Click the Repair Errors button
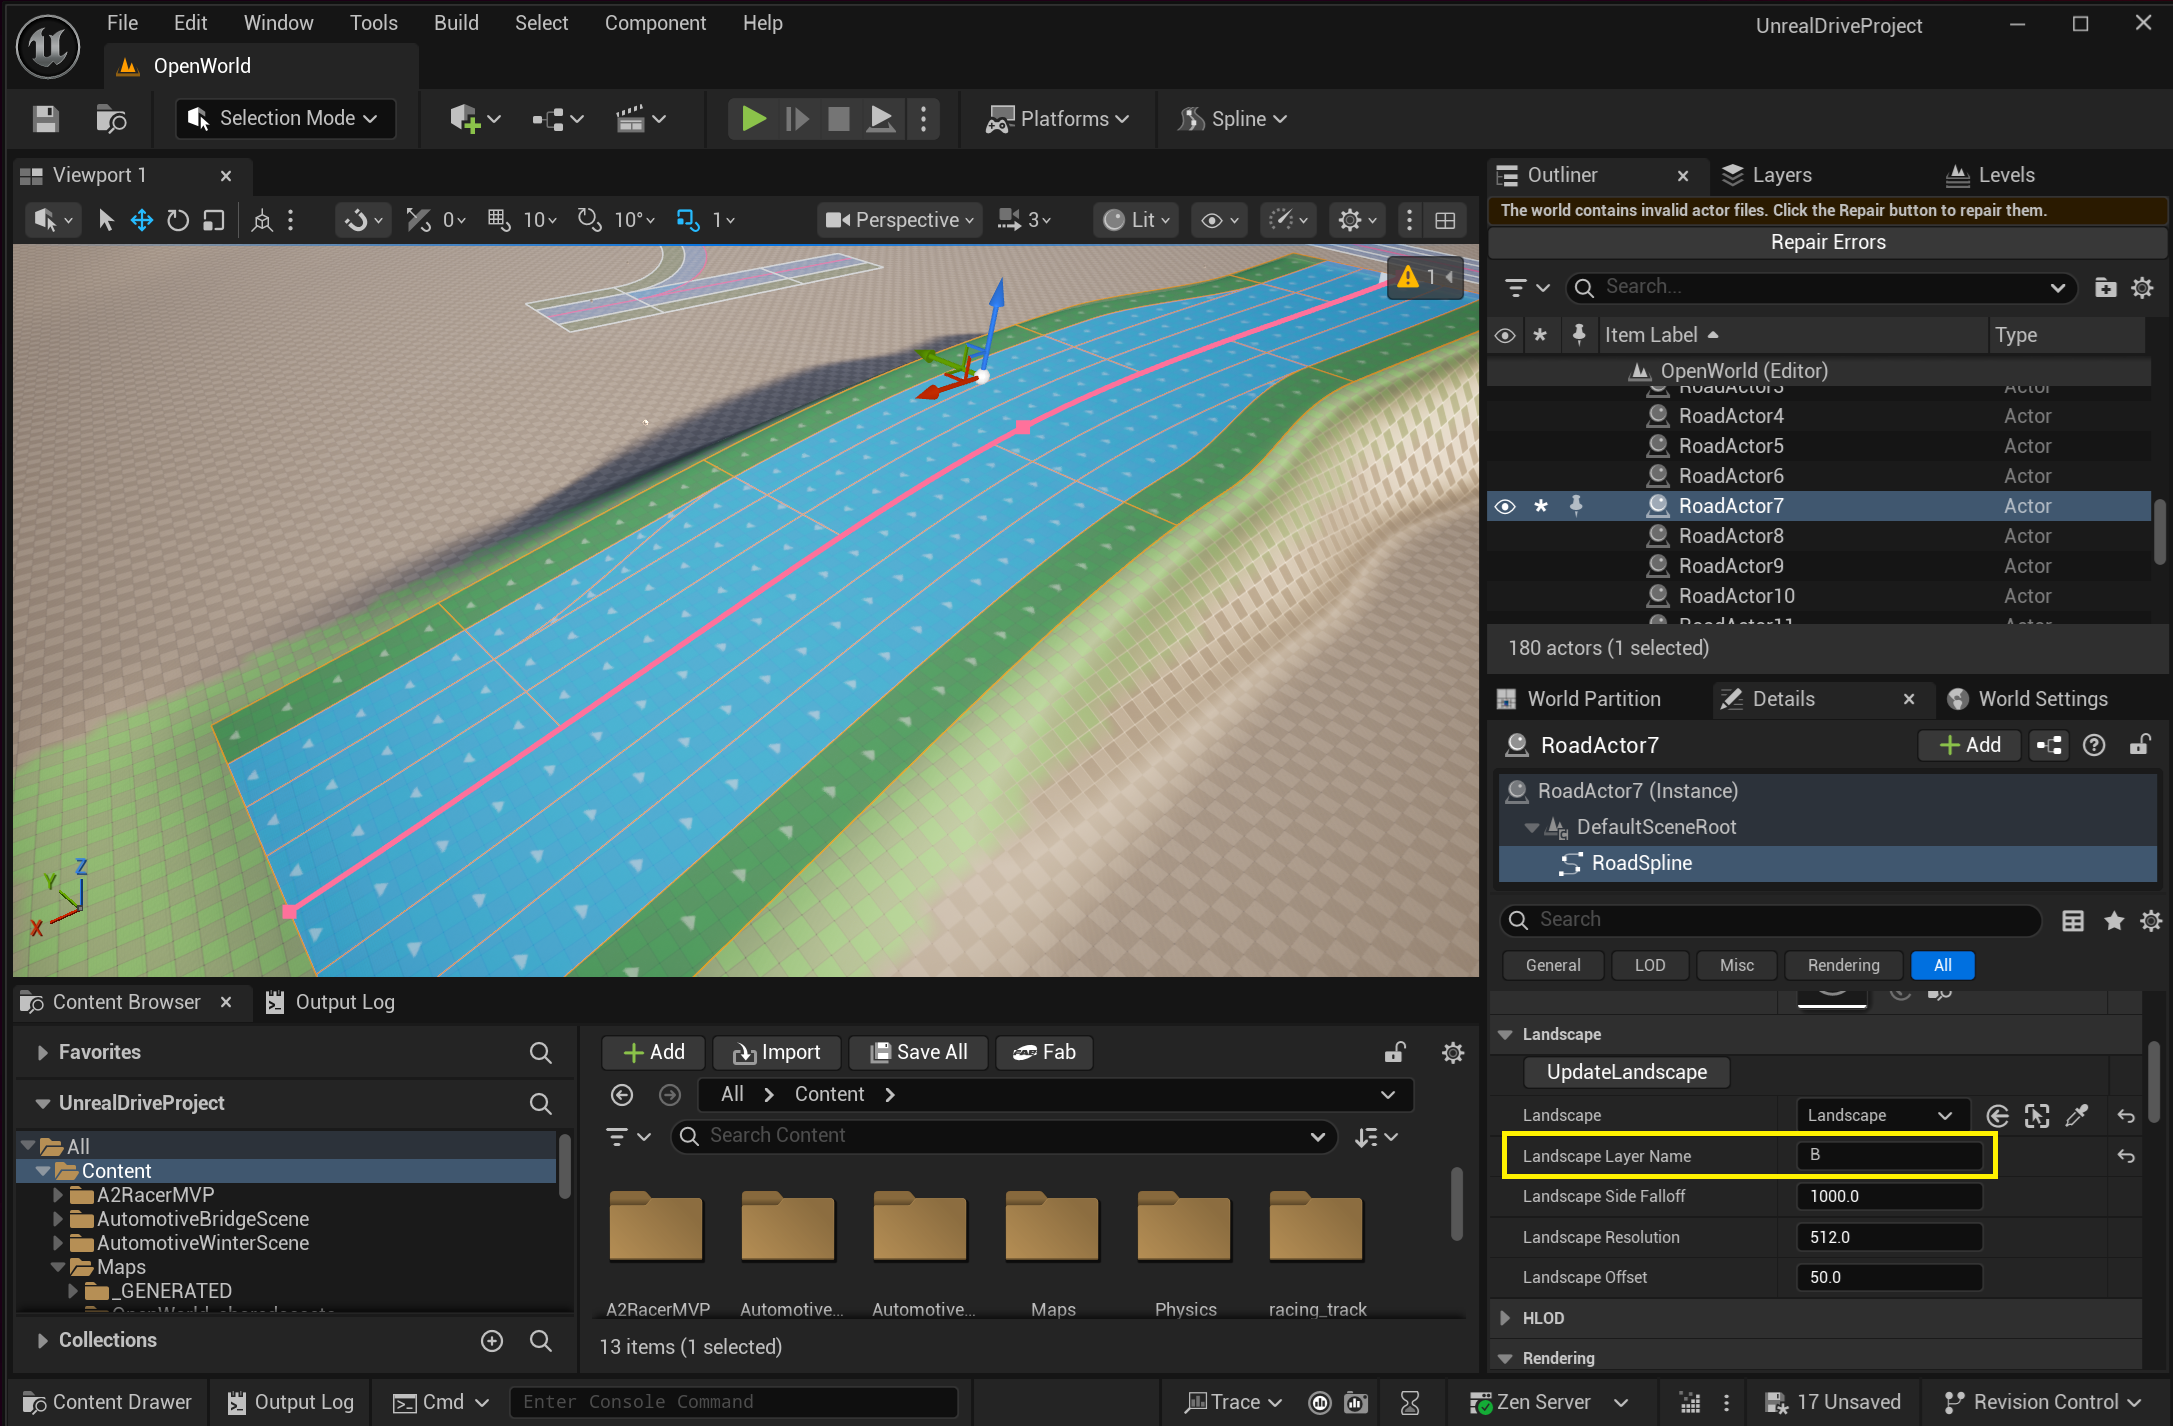This screenshot has height=1426, width=2173. pos(1827,242)
